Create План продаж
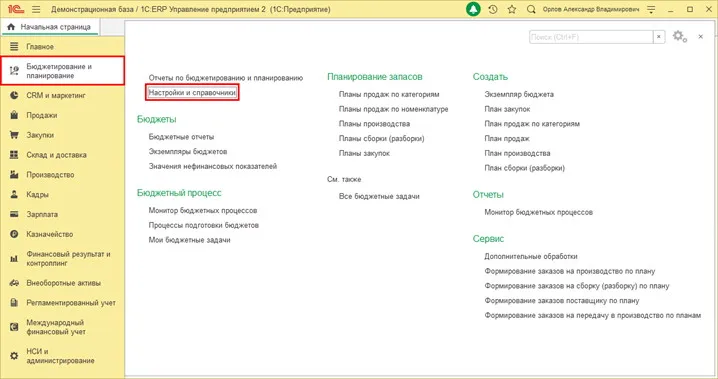 (x=507, y=138)
